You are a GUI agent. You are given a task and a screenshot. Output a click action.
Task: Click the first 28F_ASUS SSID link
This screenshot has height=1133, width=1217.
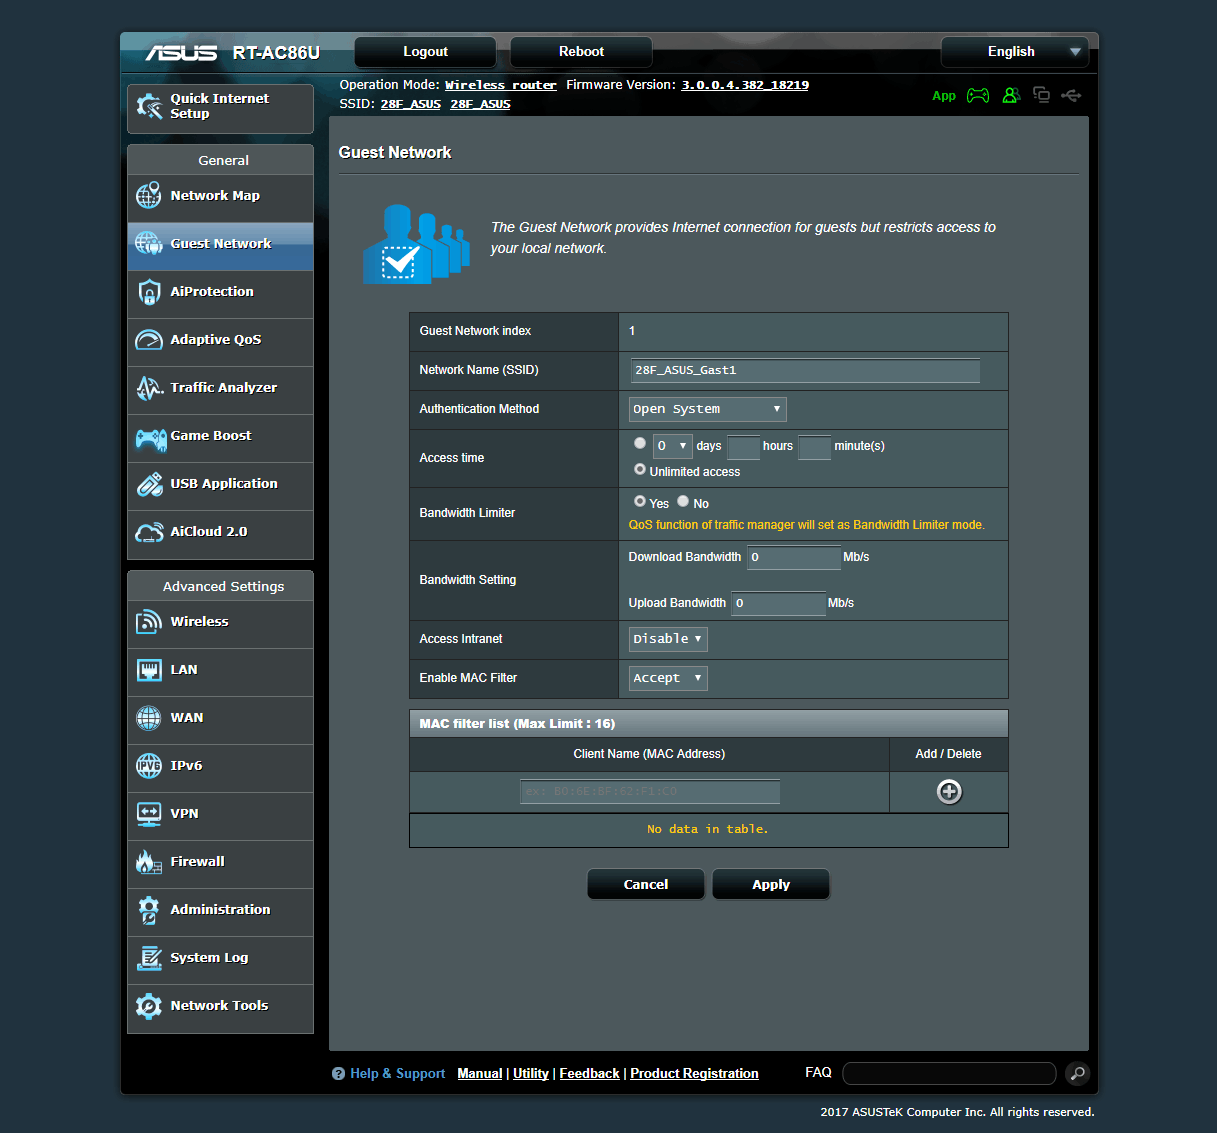(x=410, y=104)
